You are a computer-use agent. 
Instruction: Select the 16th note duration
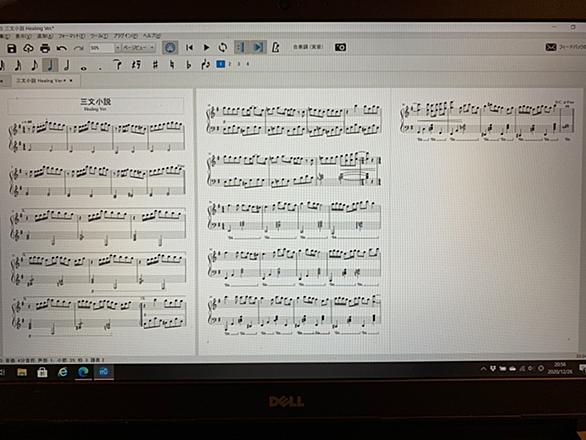(18, 66)
